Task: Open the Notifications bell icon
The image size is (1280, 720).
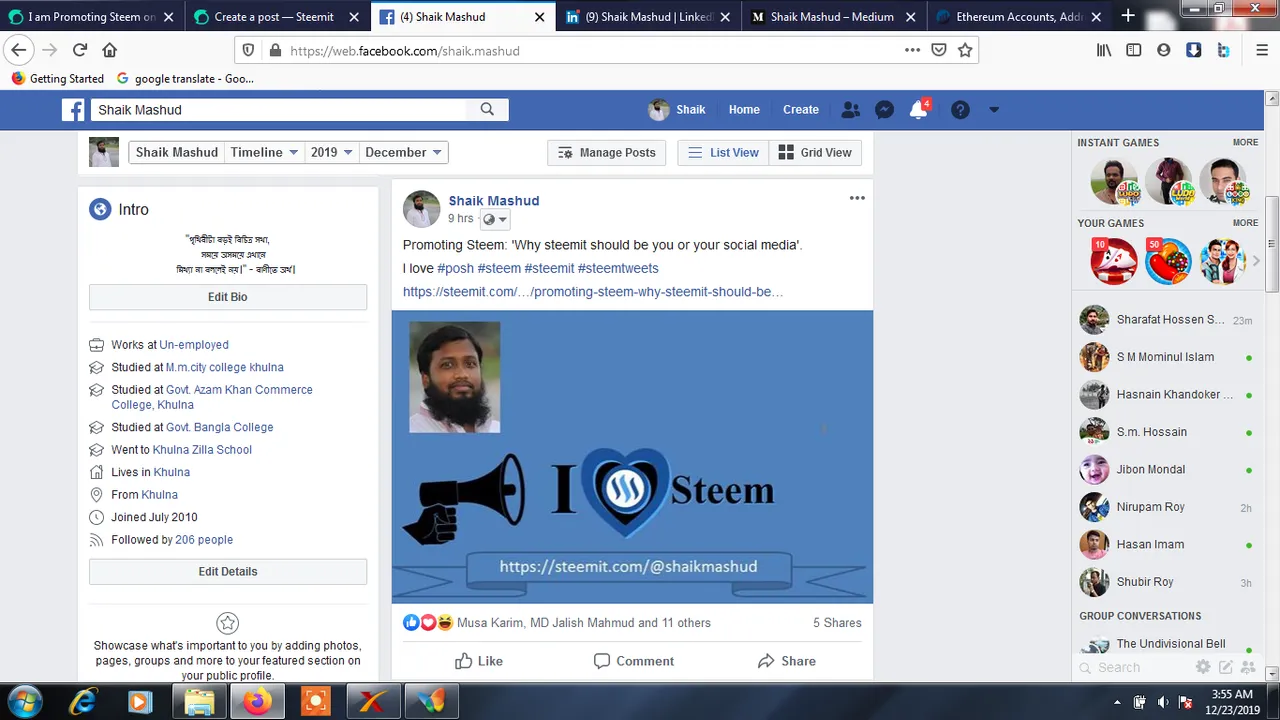Action: click(918, 110)
